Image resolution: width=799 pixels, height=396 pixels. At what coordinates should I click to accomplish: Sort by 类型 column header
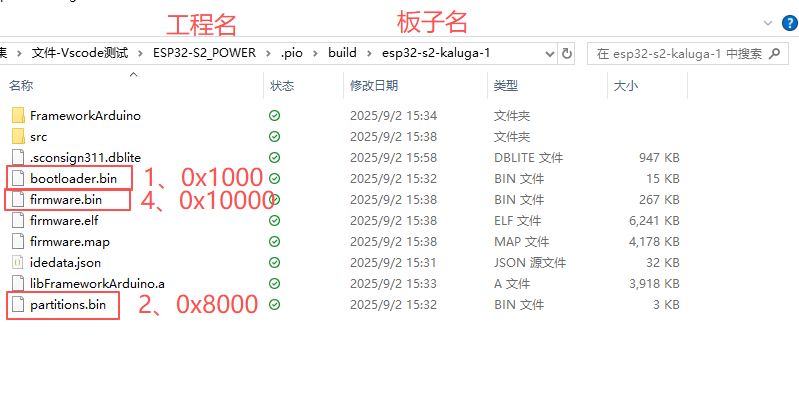505,86
